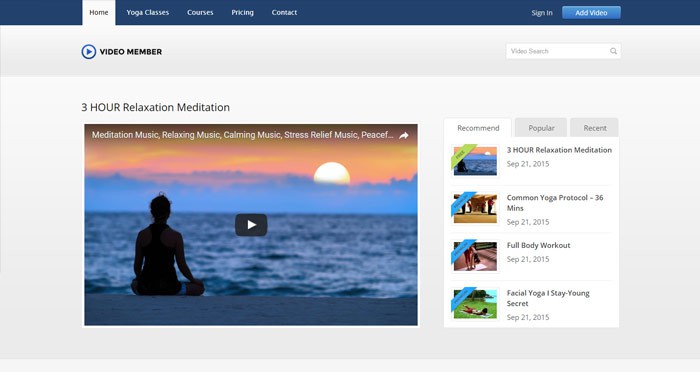Screen dimensions: 700x372
Task: Click the share arrow icon on video
Action: (404, 135)
